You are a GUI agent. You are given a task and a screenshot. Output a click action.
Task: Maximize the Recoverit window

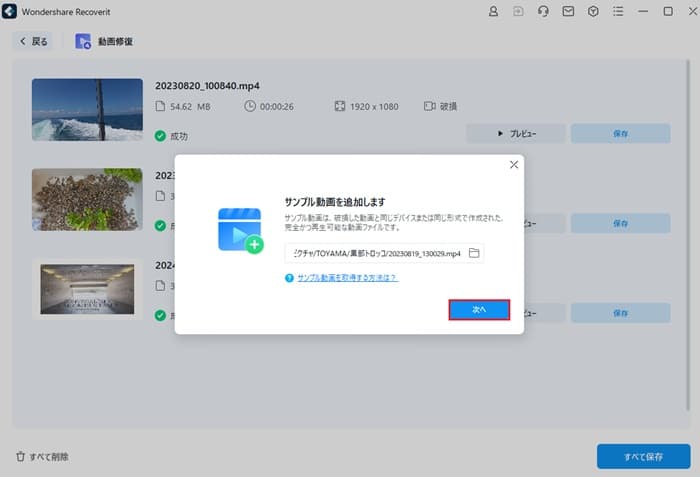pyautogui.click(x=668, y=11)
